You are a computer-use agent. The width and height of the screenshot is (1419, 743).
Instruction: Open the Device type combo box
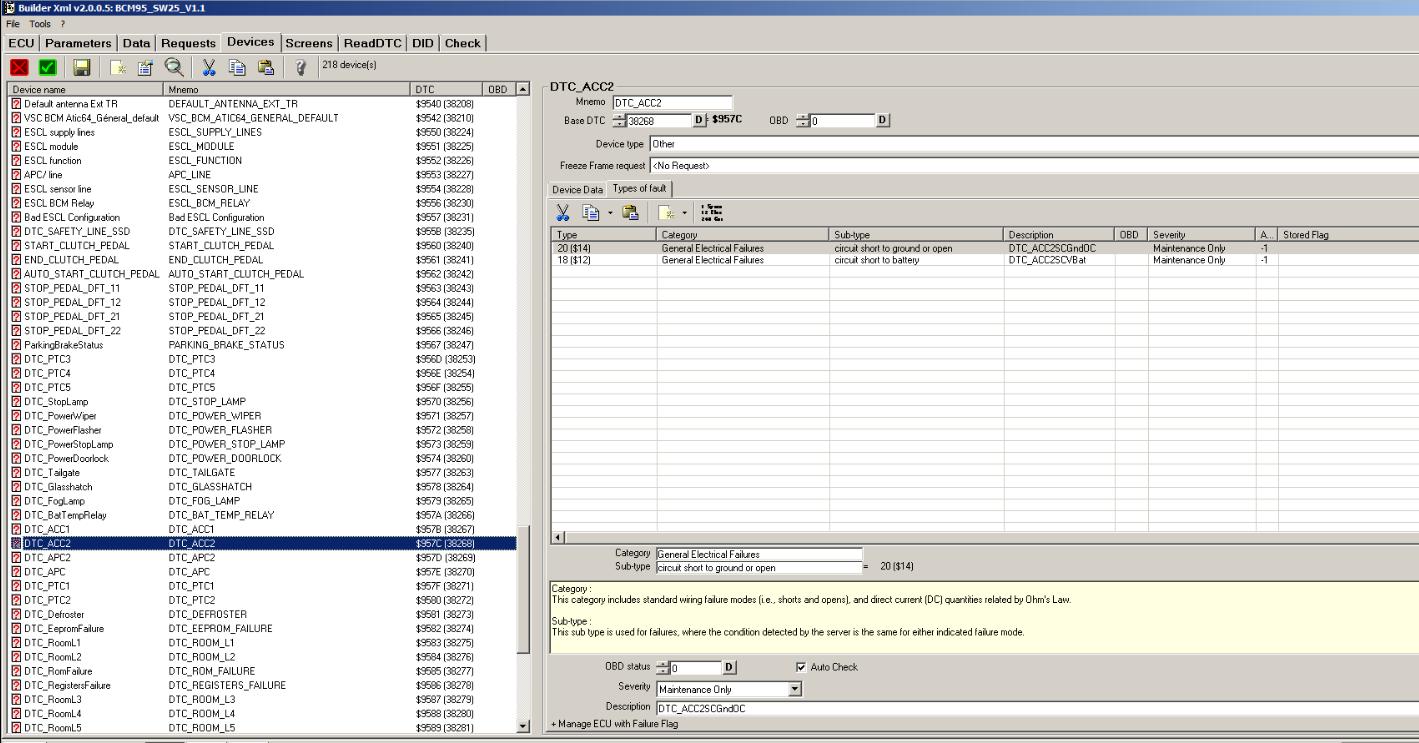coord(1033,144)
